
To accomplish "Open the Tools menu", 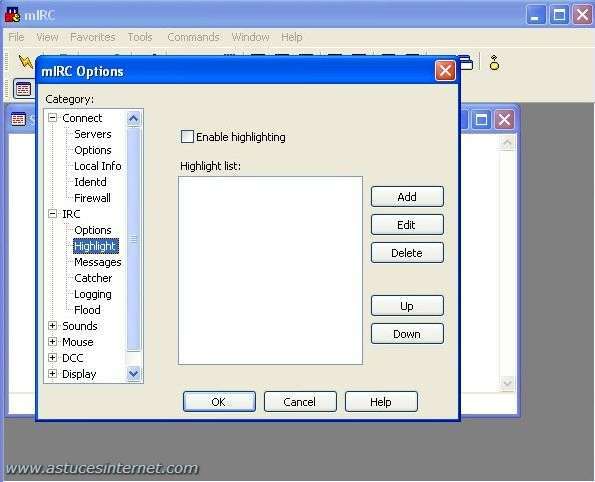I will click(140, 37).
